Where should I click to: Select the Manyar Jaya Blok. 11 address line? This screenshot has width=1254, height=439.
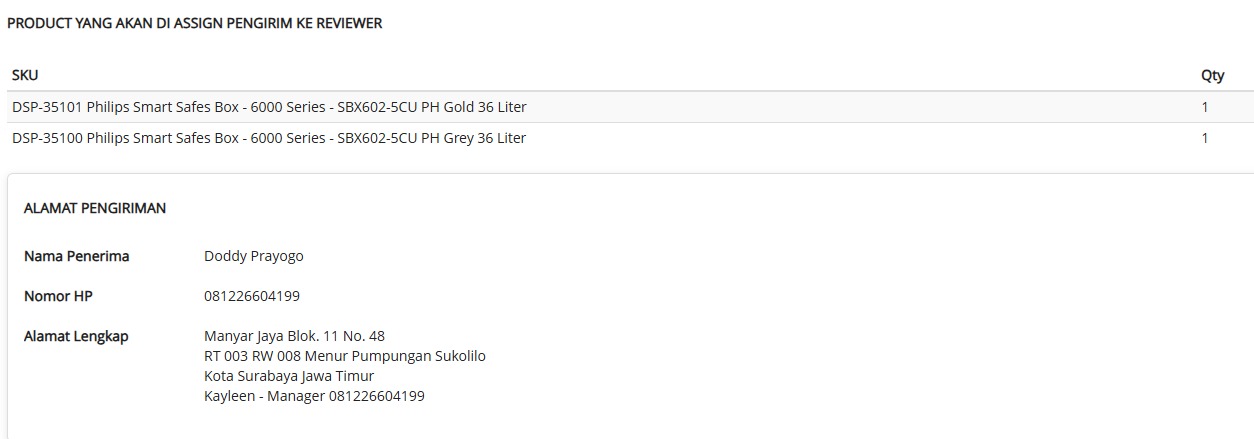point(294,336)
